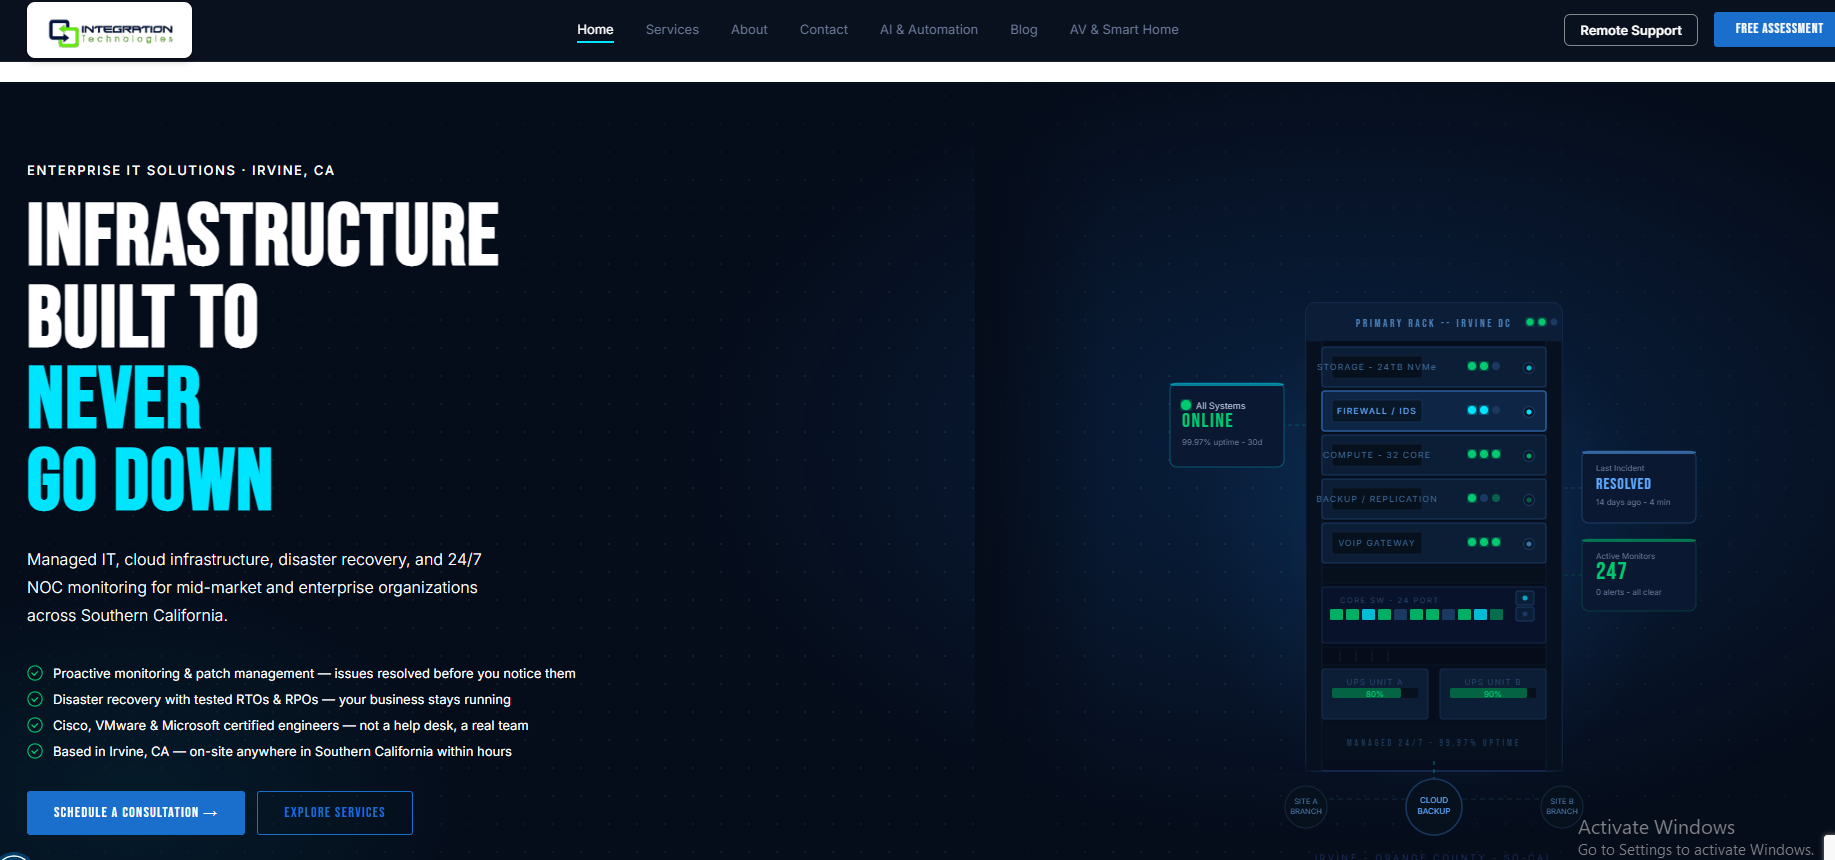The image size is (1835, 860).
Task: Click the CLOUD BACKUP node circle
Action: coord(1434,806)
